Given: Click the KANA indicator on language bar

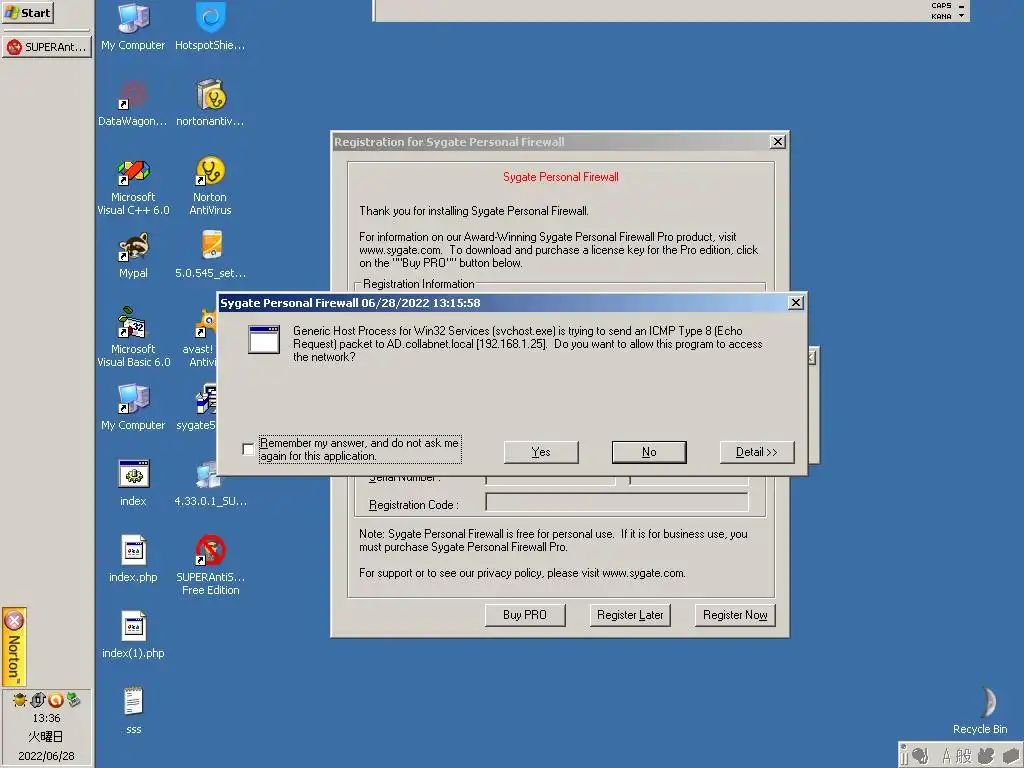Looking at the screenshot, I should click(x=941, y=16).
